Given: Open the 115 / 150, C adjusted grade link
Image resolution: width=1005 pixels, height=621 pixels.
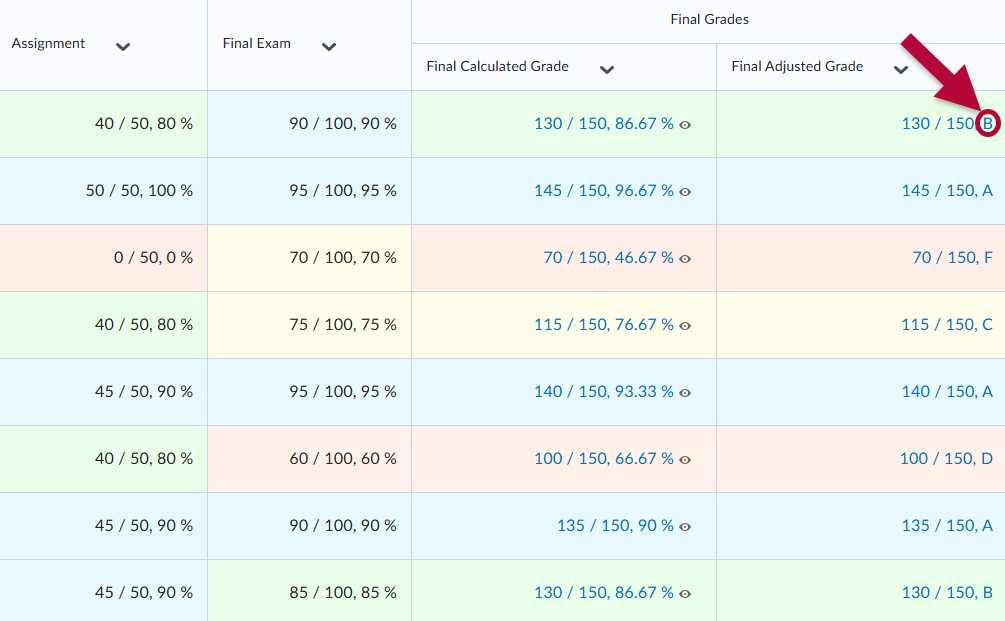Looking at the screenshot, I should 947,324.
